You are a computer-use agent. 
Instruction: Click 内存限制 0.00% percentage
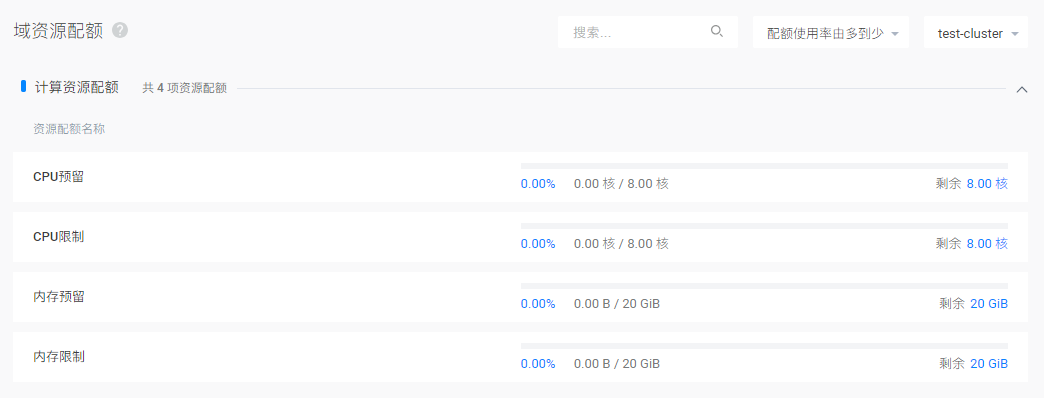click(x=538, y=364)
